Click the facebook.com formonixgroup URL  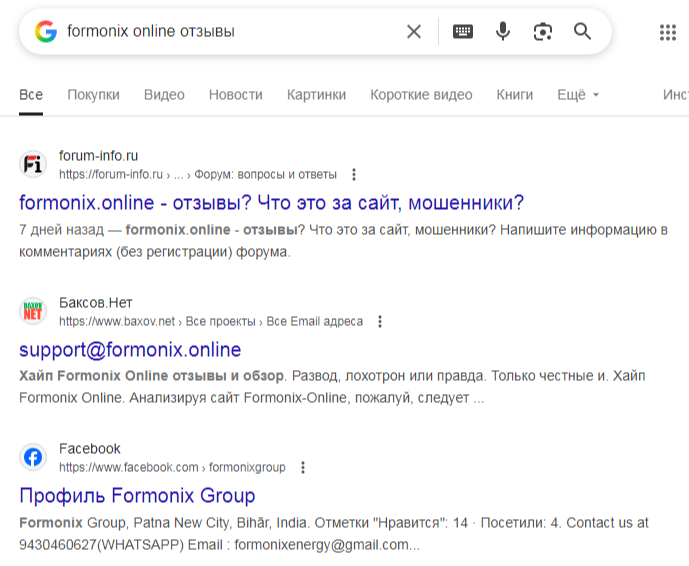coord(172,468)
